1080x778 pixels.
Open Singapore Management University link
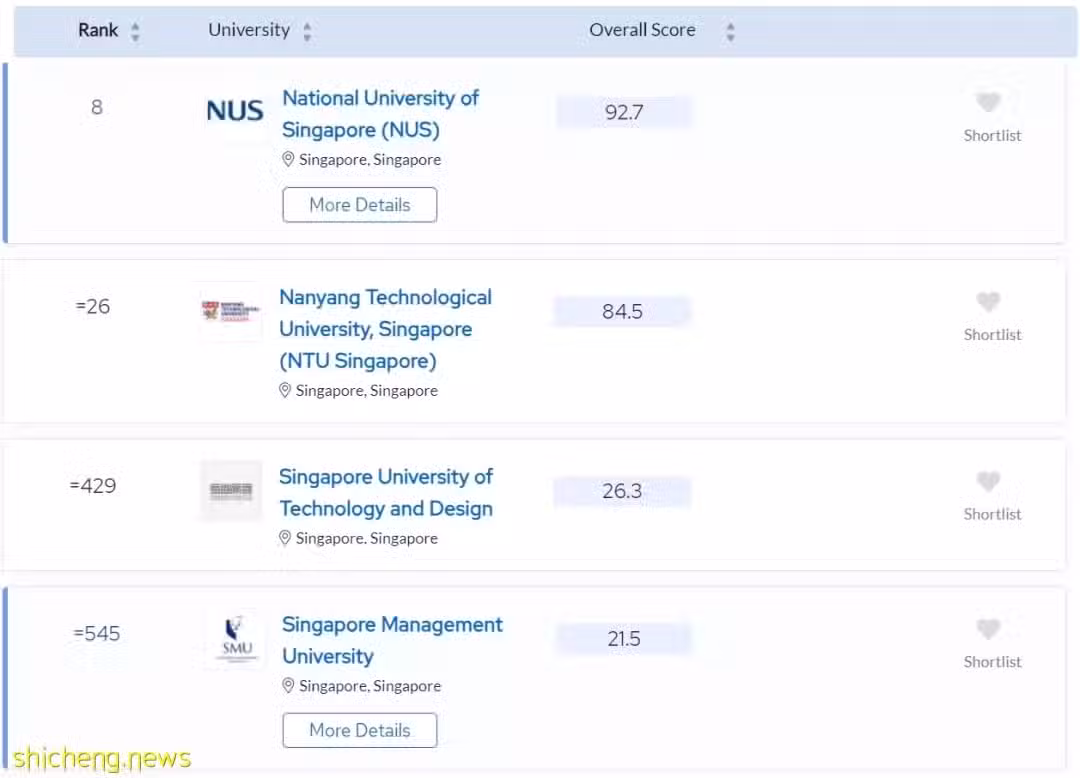click(392, 640)
